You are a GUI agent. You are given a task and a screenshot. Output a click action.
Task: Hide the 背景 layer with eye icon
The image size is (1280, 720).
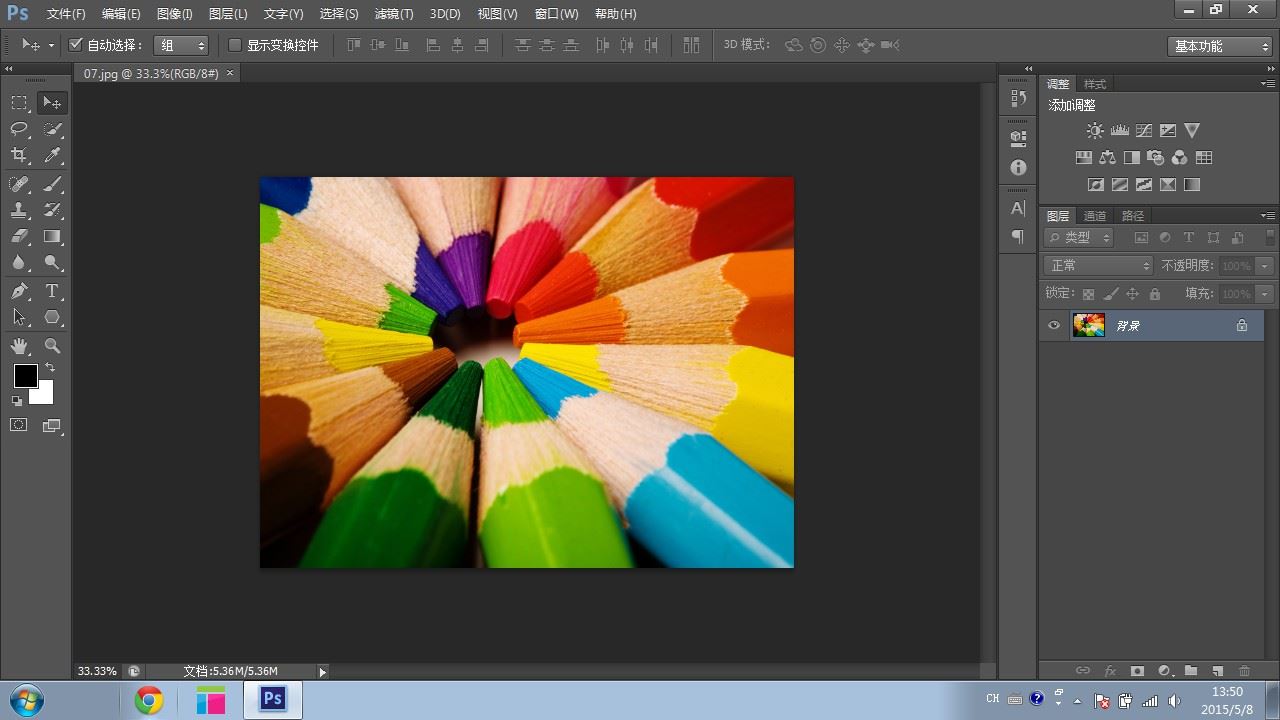[x=1053, y=326]
